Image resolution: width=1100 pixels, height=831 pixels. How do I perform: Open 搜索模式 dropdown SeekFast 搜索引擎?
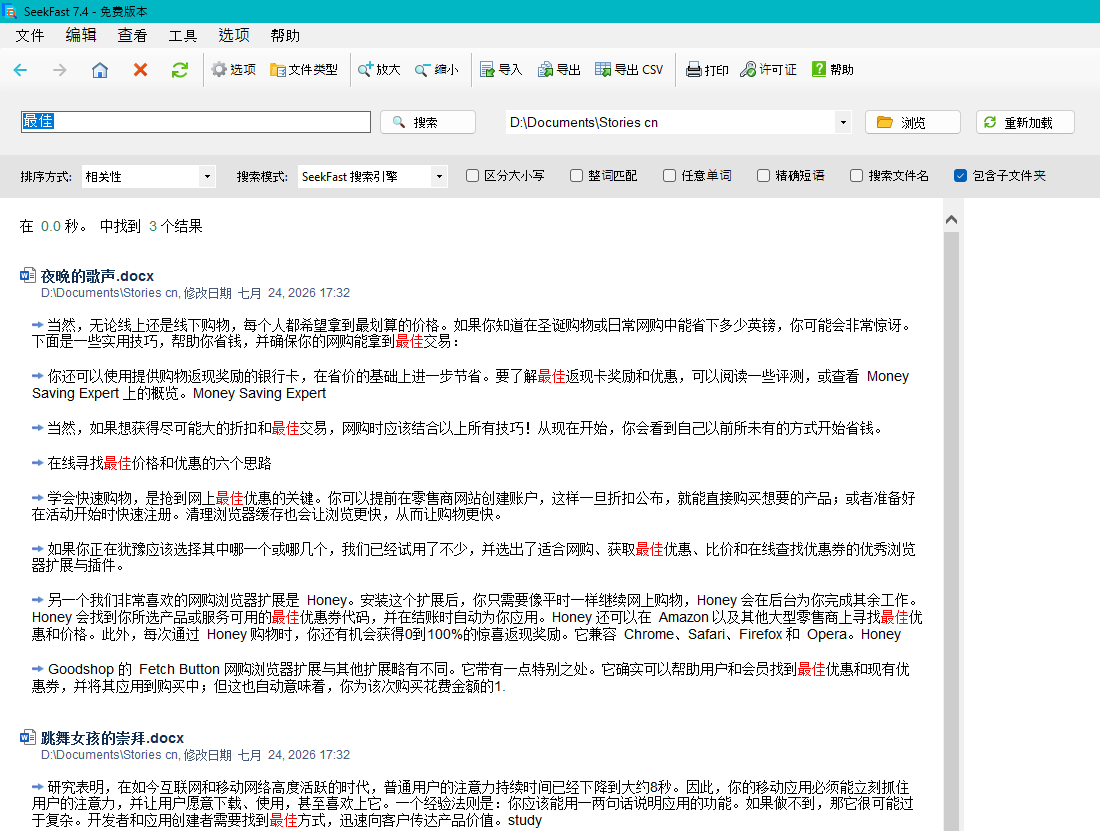373,177
